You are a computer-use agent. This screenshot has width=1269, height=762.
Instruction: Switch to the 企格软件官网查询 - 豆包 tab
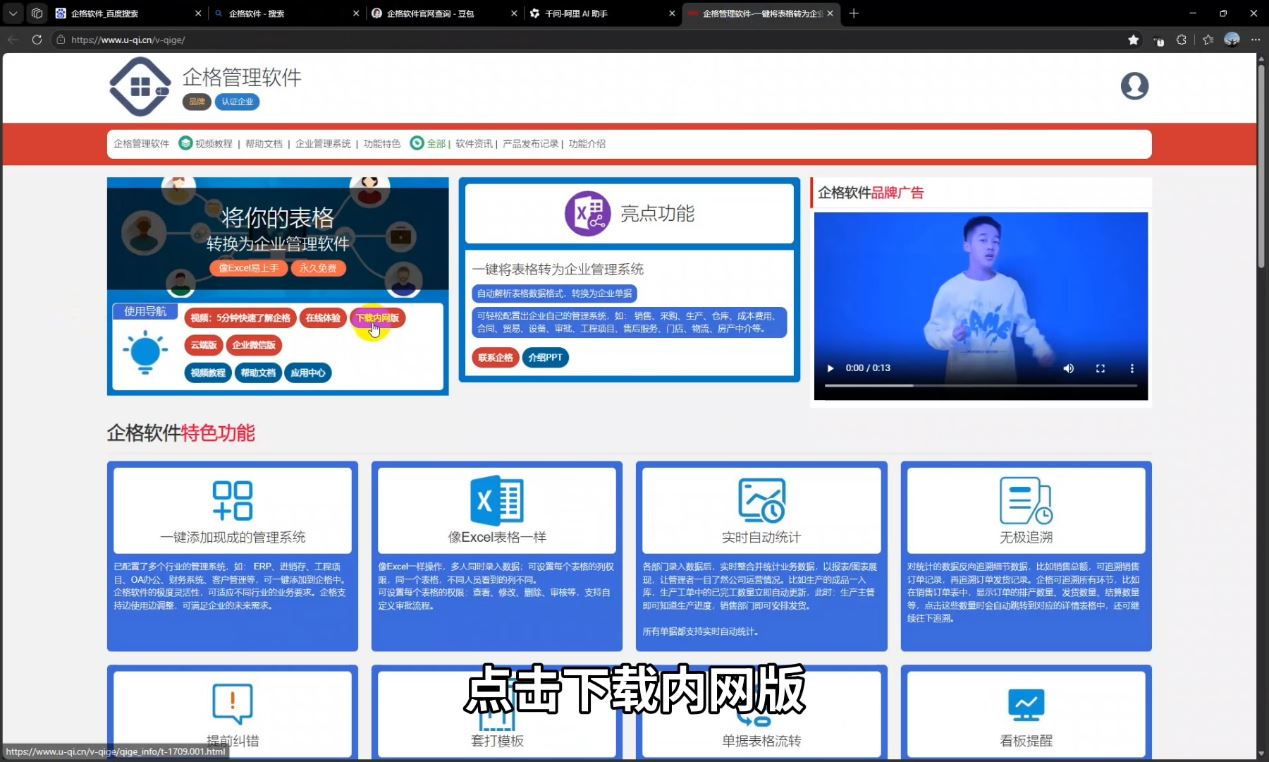click(444, 13)
